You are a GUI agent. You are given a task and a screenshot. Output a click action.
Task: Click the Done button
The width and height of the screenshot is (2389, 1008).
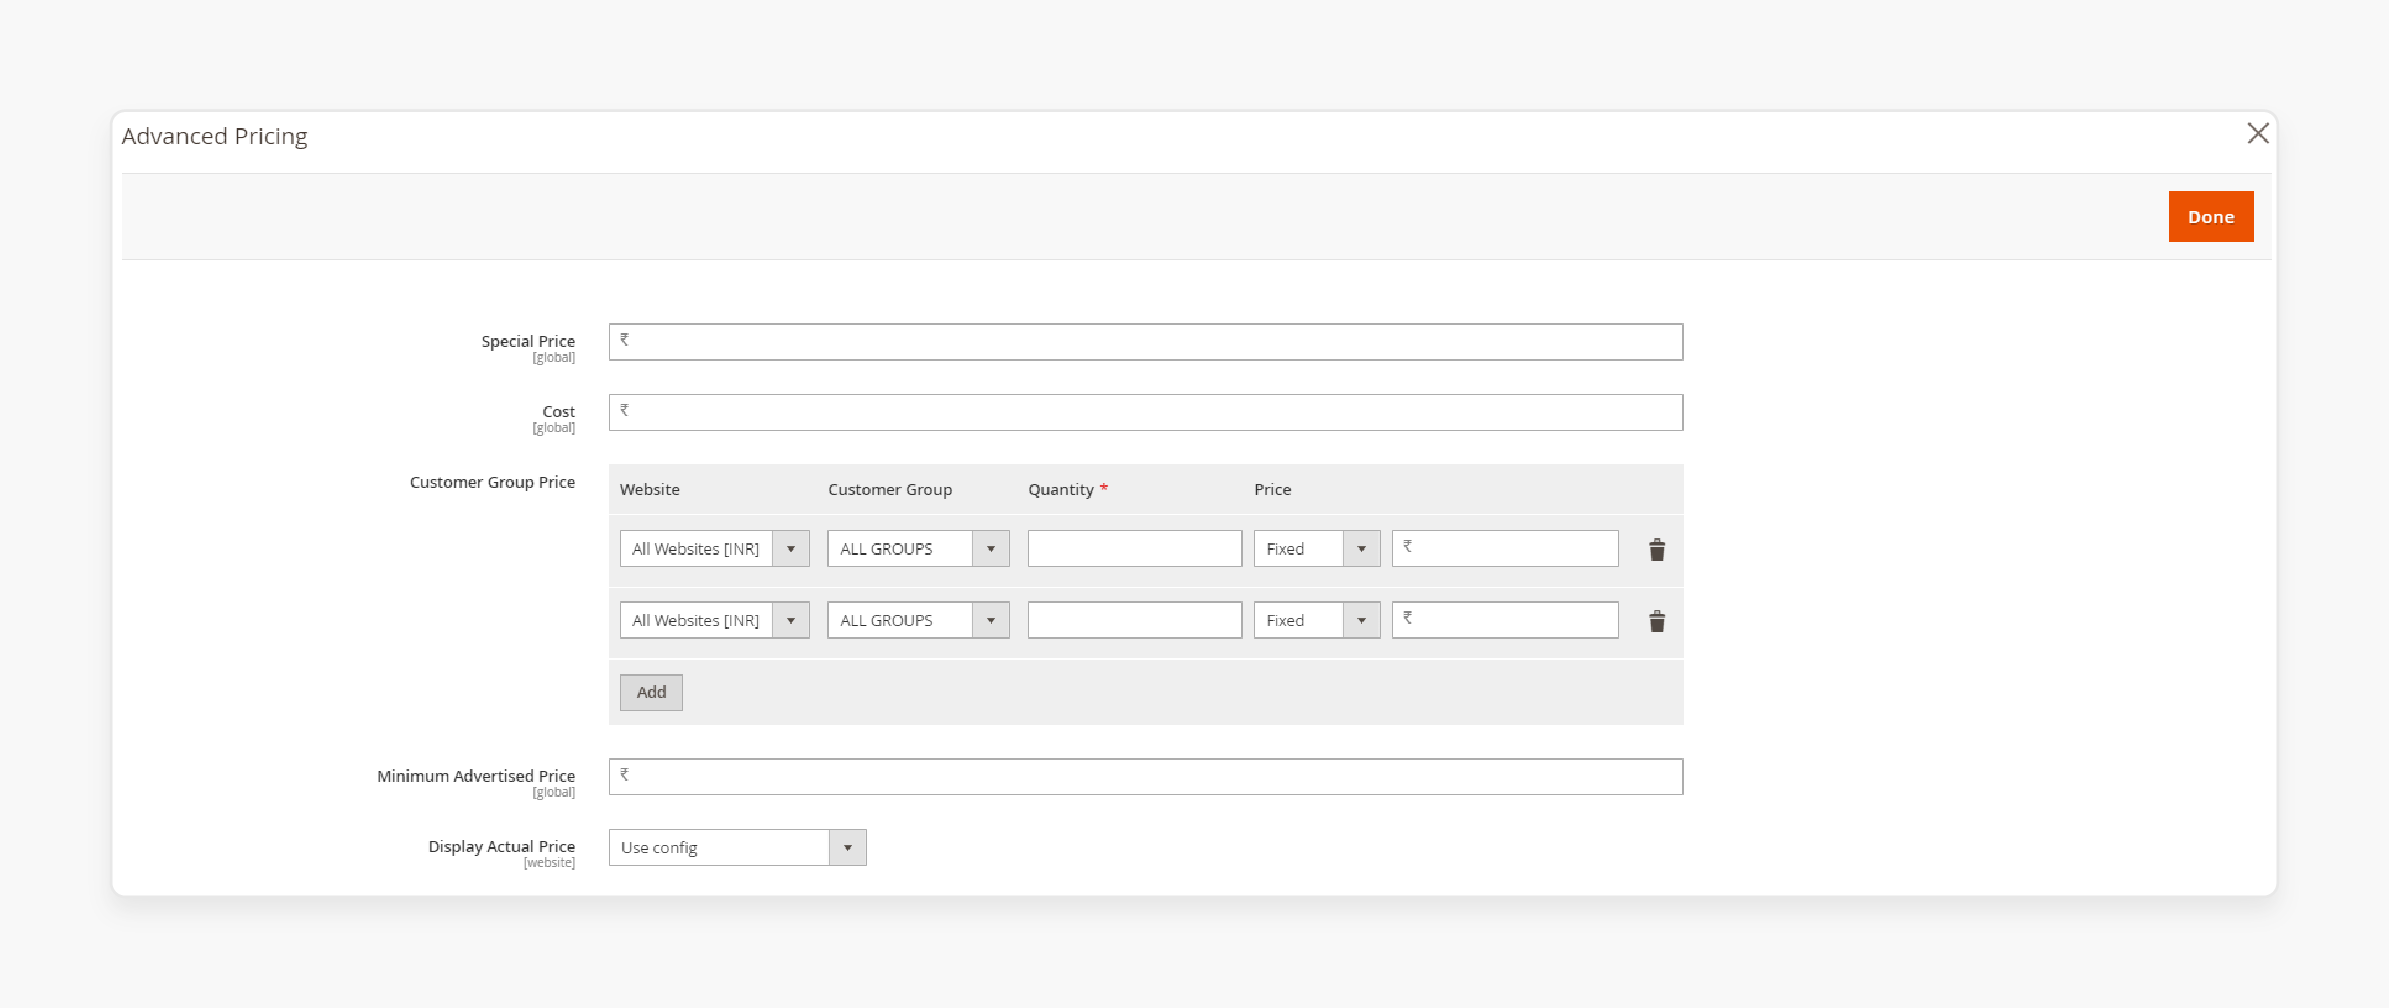[x=2210, y=216]
